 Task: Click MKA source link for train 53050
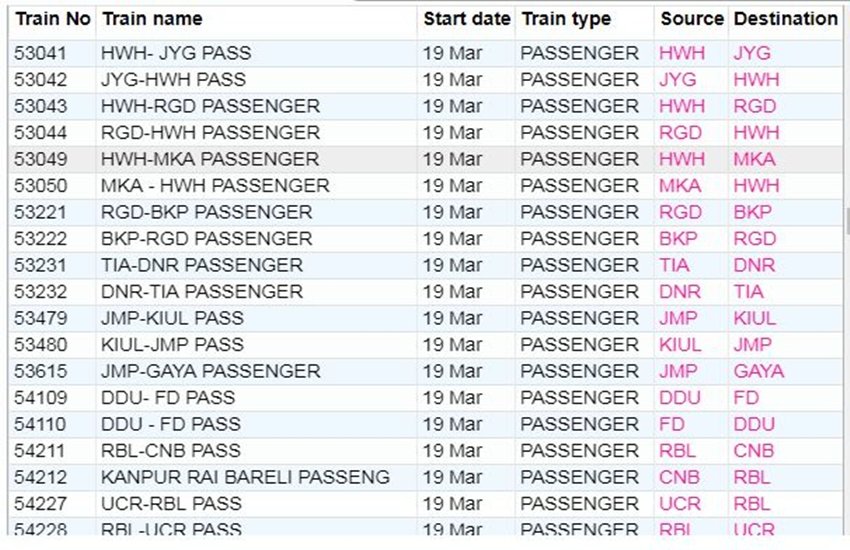pyautogui.click(x=680, y=186)
